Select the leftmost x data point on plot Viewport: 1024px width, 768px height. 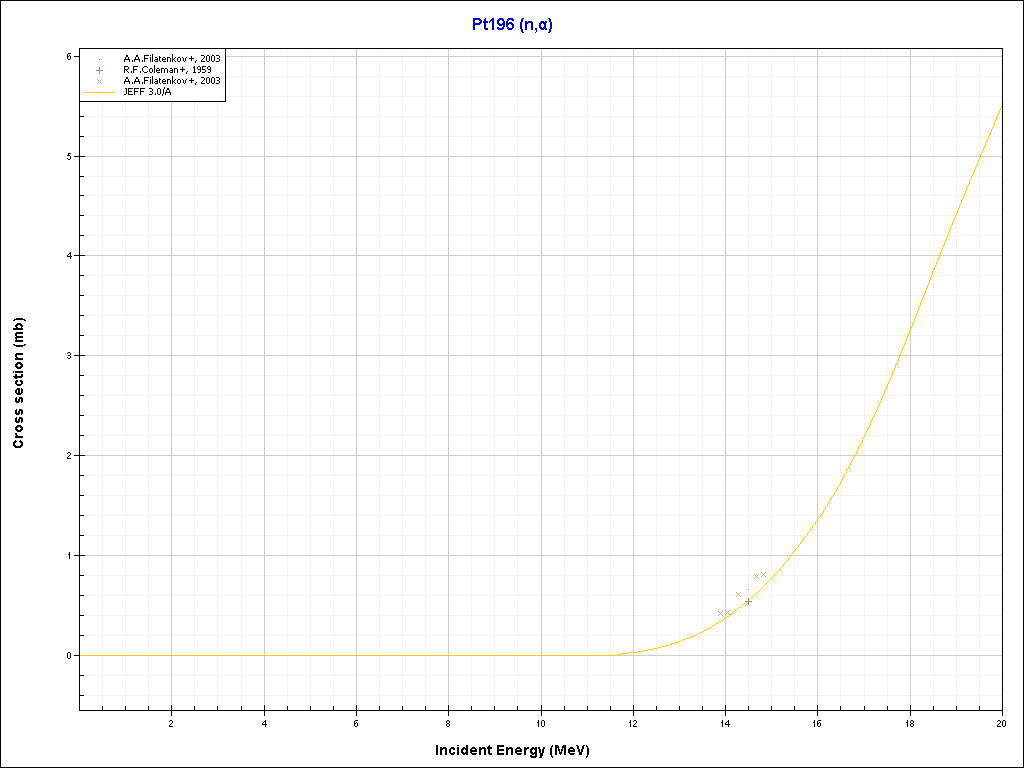click(720, 613)
